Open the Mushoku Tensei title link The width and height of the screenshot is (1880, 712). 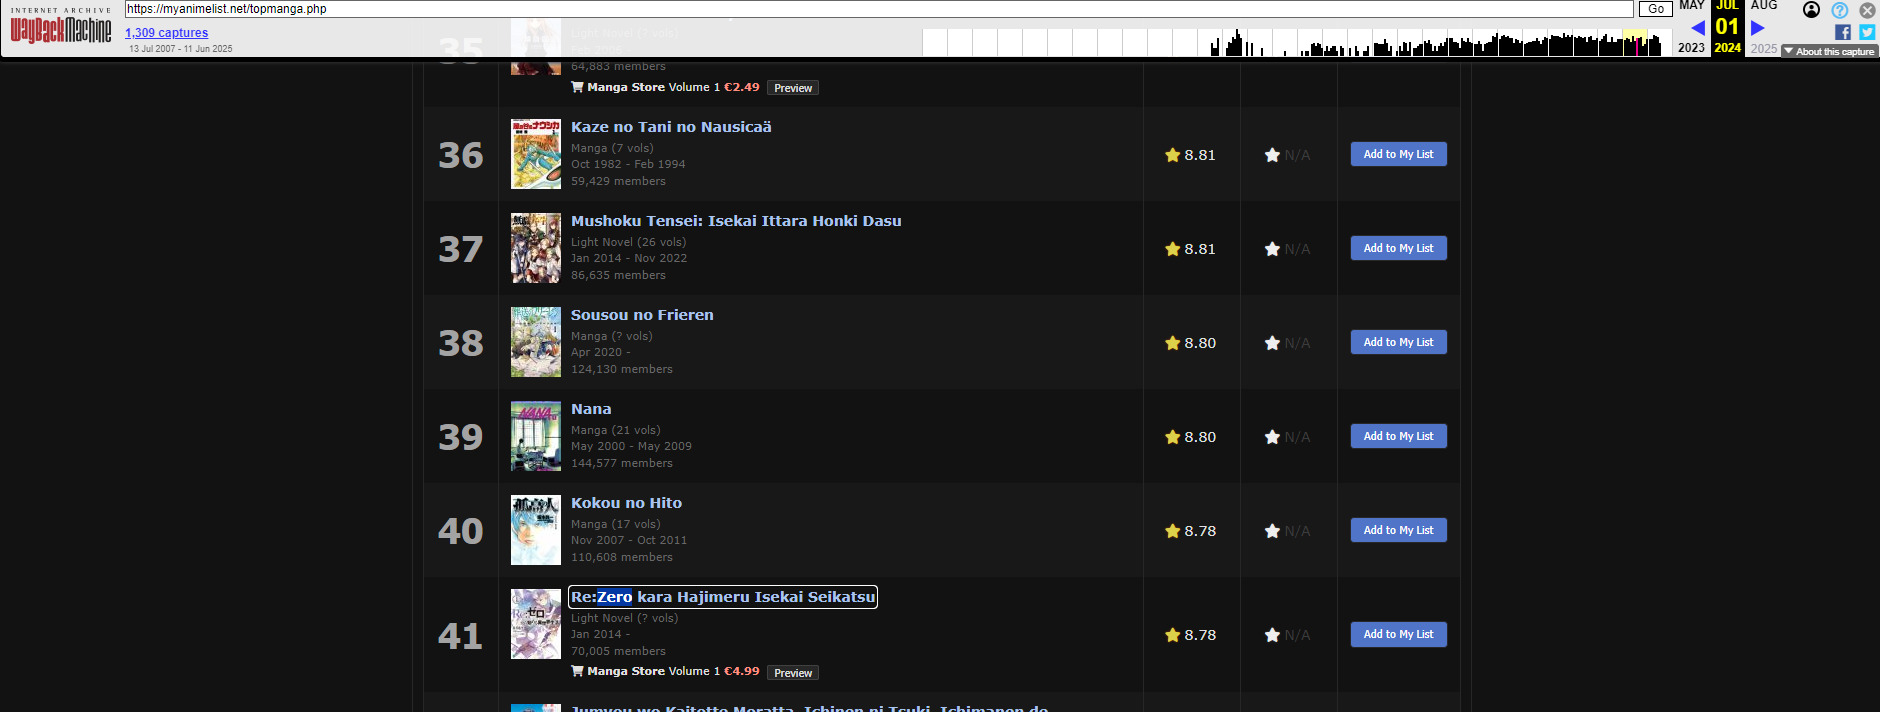point(735,221)
